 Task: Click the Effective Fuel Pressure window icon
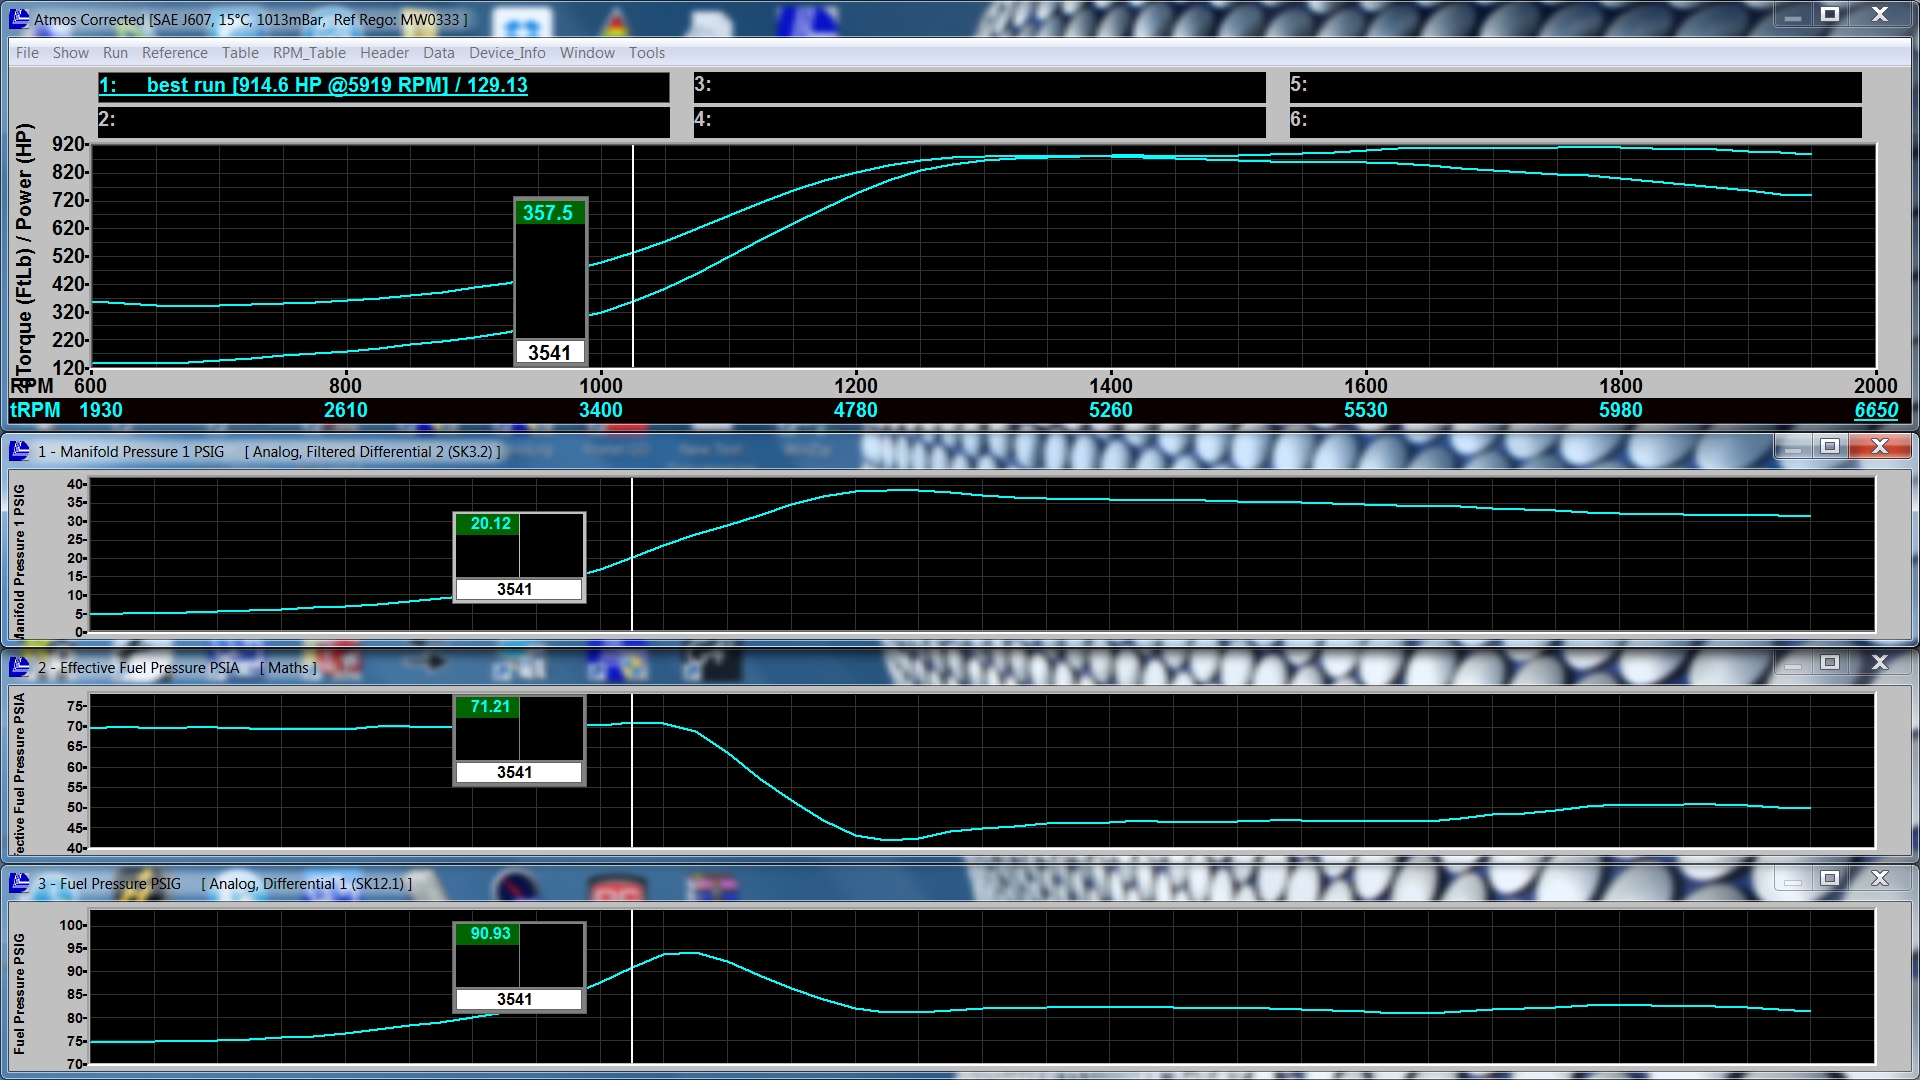coord(19,667)
